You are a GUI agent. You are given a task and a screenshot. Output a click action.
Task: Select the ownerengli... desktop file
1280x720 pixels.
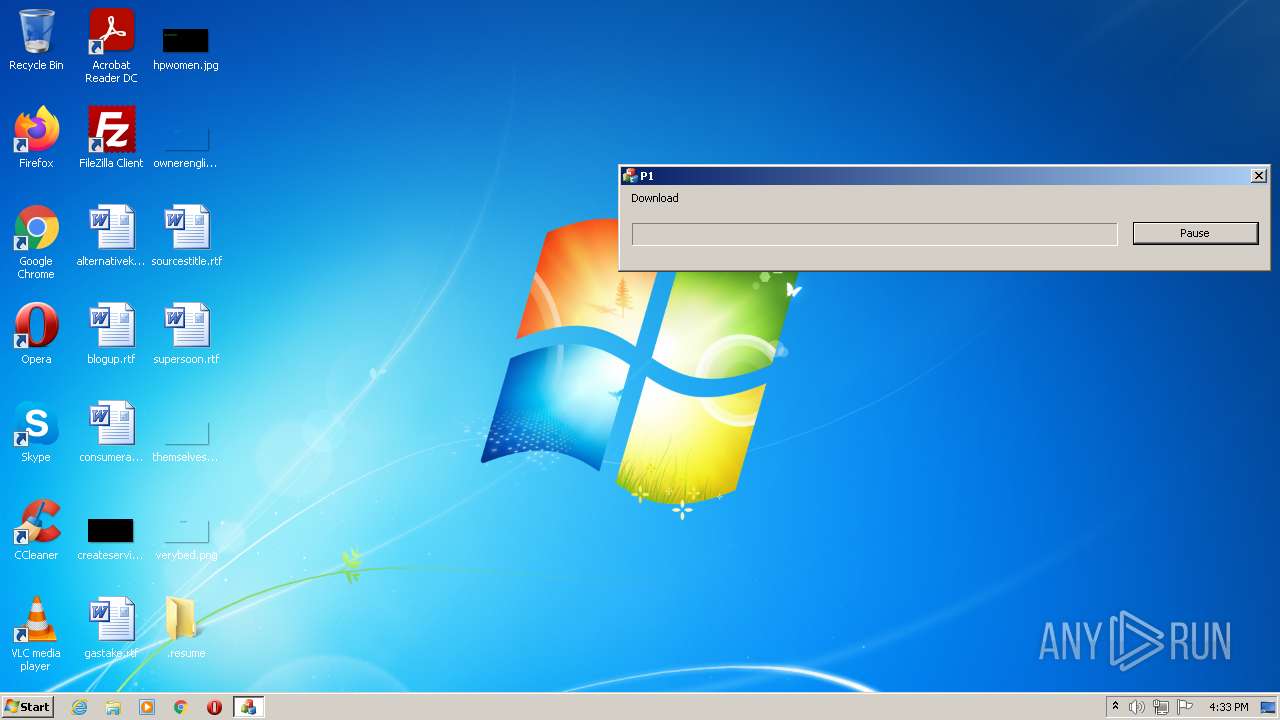pyautogui.click(x=186, y=146)
